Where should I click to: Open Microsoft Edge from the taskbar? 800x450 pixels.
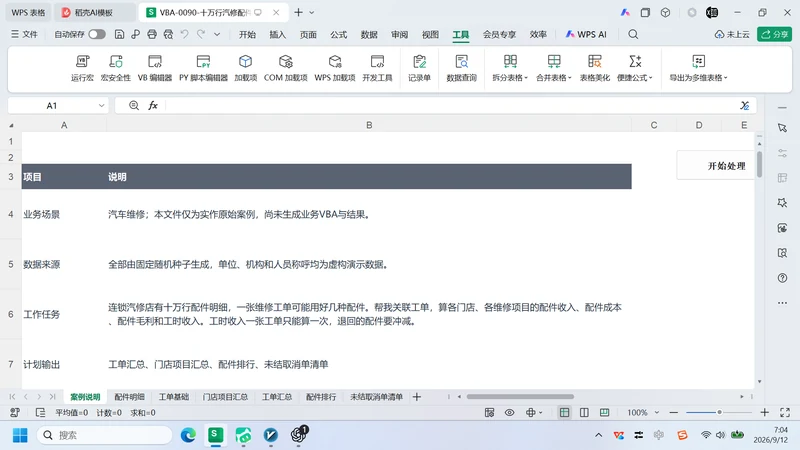click(x=188, y=435)
